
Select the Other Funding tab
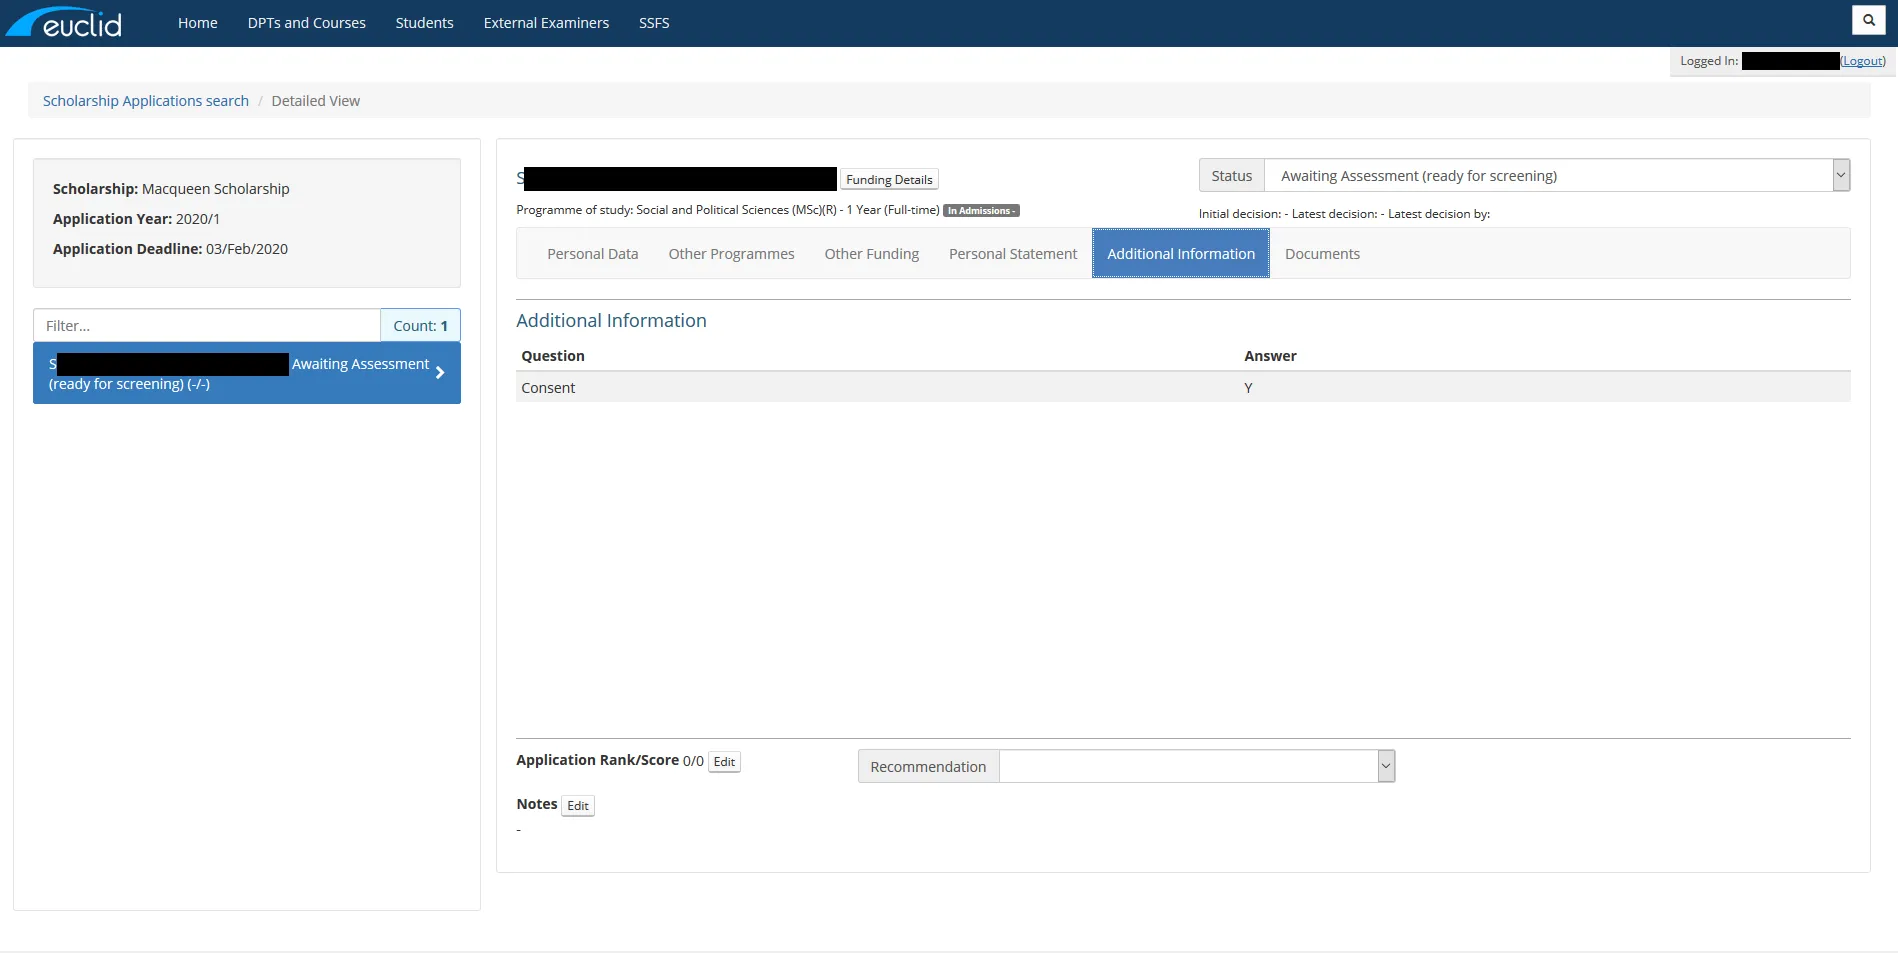click(871, 254)
